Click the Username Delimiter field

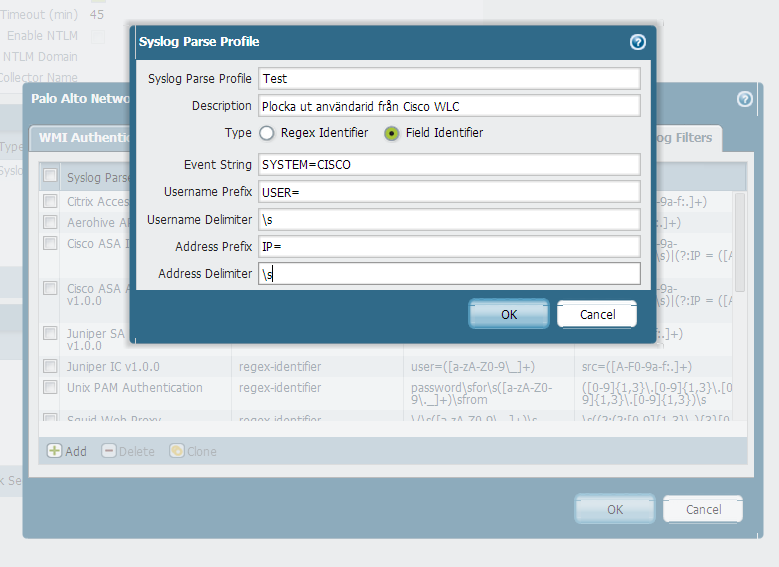[x=449, y=219]
